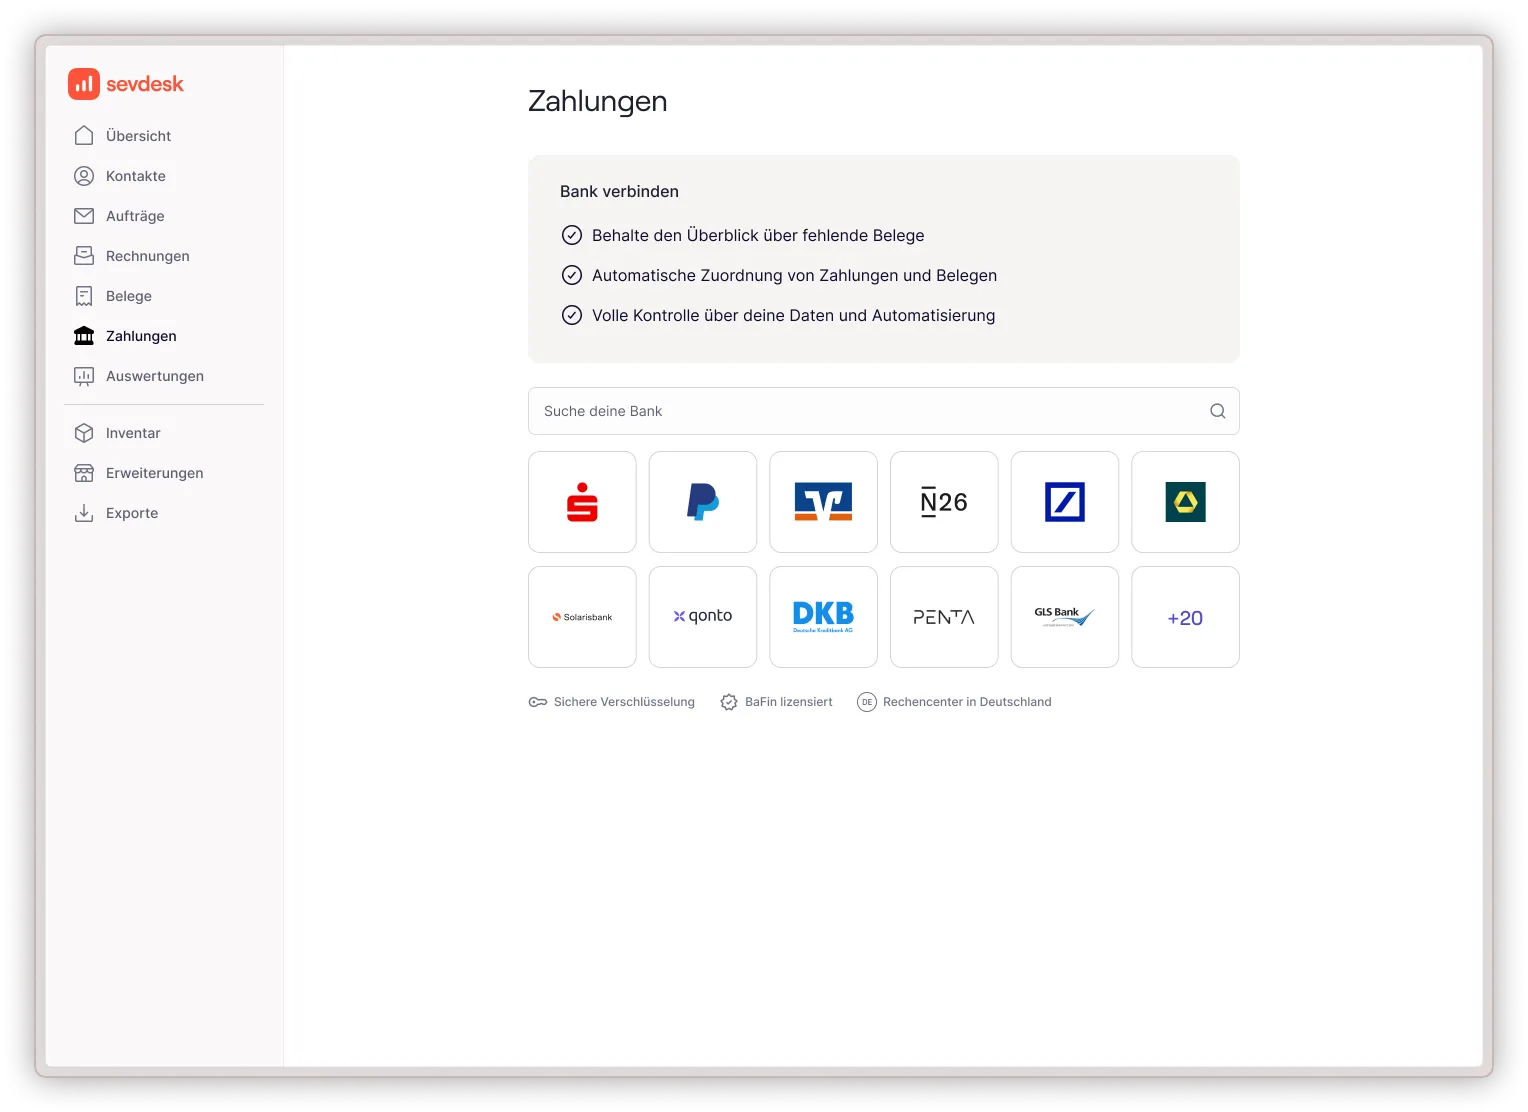Choose the Deutsche Bank tile

pos(1065,502)
